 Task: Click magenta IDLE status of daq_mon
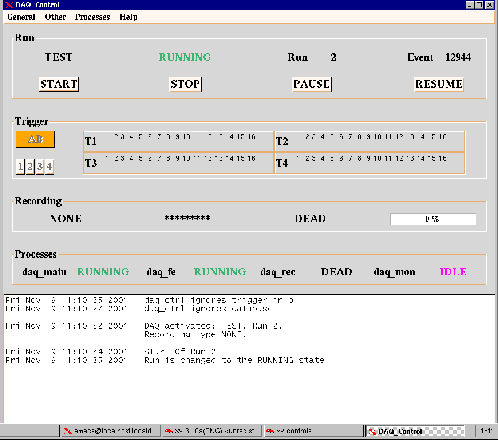click(453, 272)
